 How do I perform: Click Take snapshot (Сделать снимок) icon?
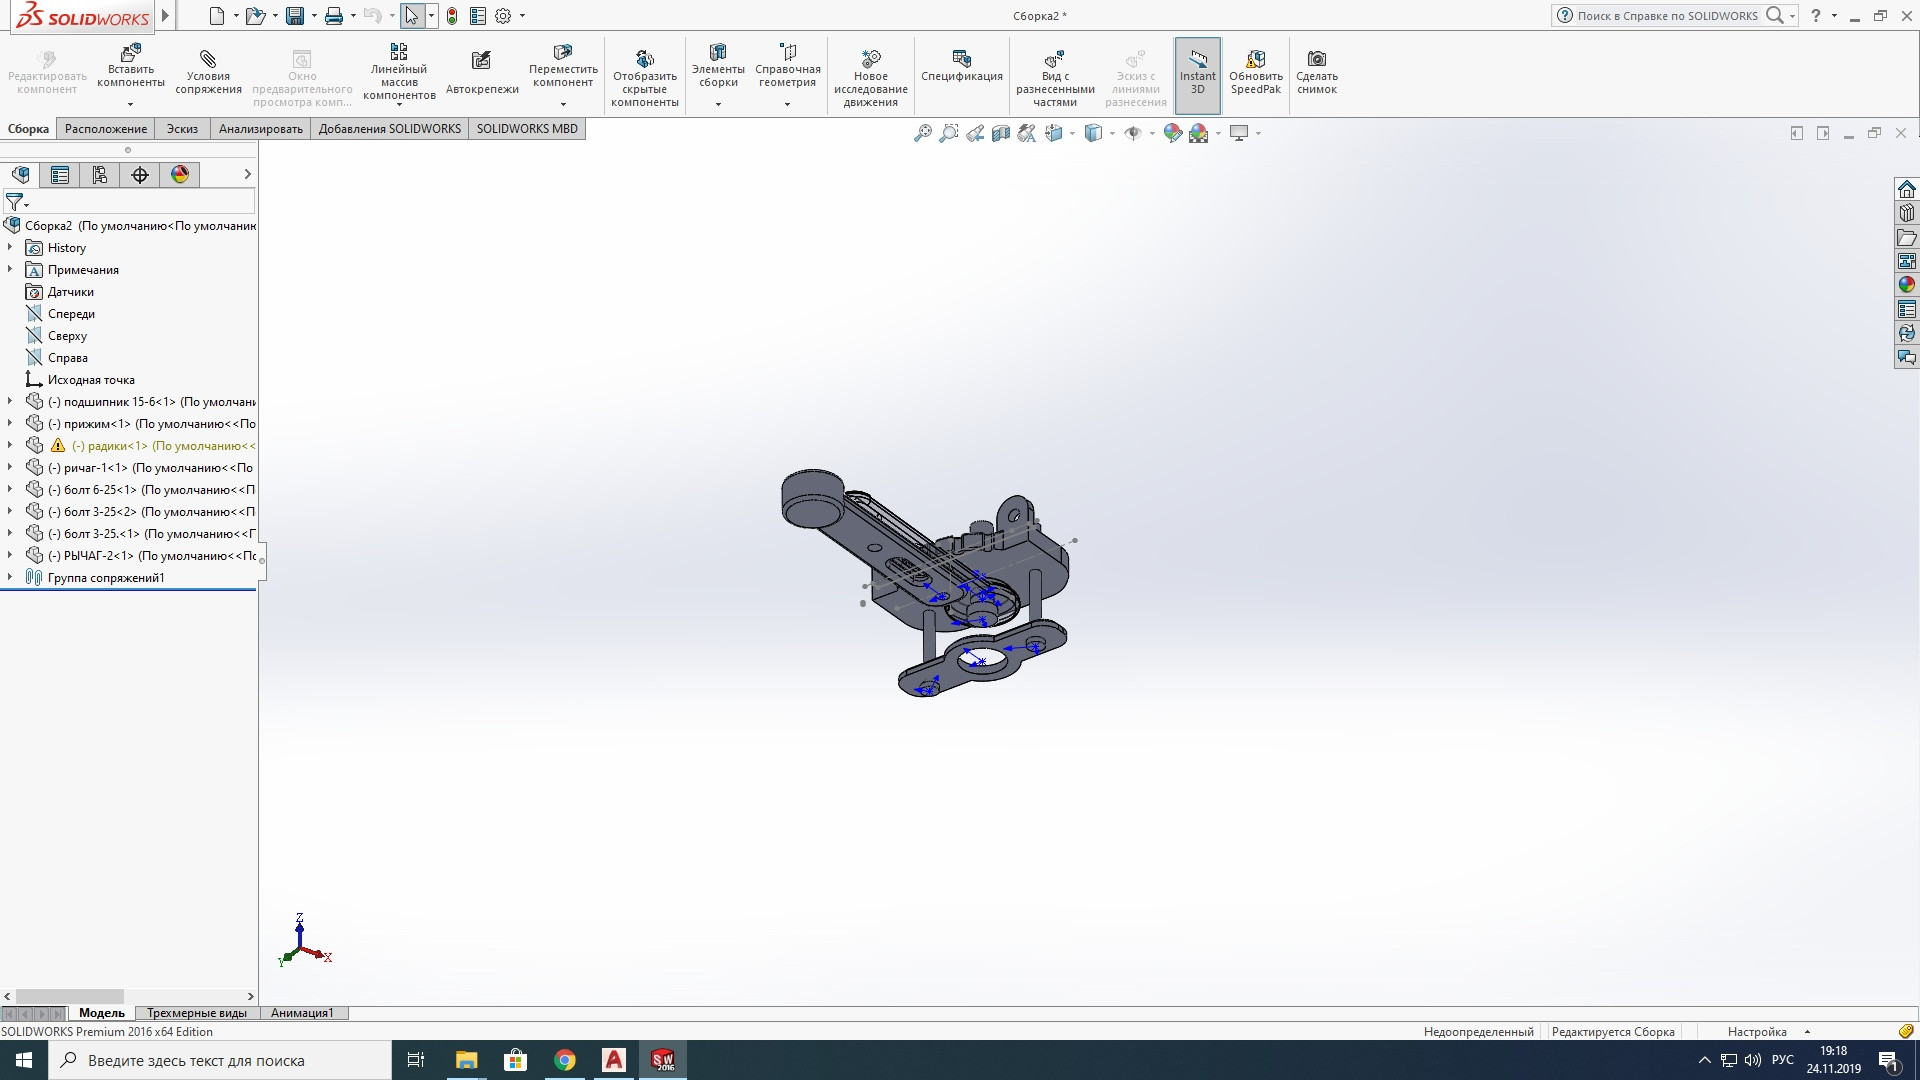tap(1317, 59)
